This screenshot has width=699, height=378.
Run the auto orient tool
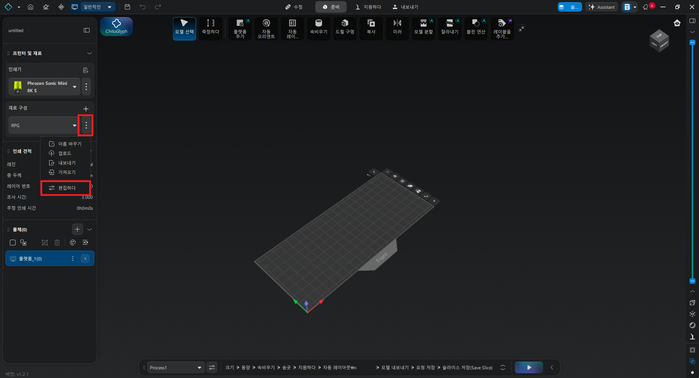pyautogui.click(x=266, y=28)
